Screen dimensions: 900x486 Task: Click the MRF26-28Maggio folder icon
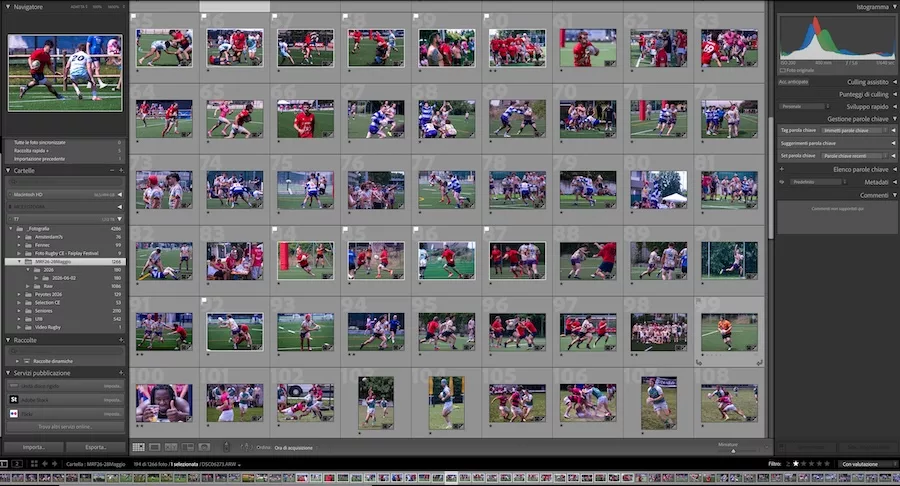point(28,262)
